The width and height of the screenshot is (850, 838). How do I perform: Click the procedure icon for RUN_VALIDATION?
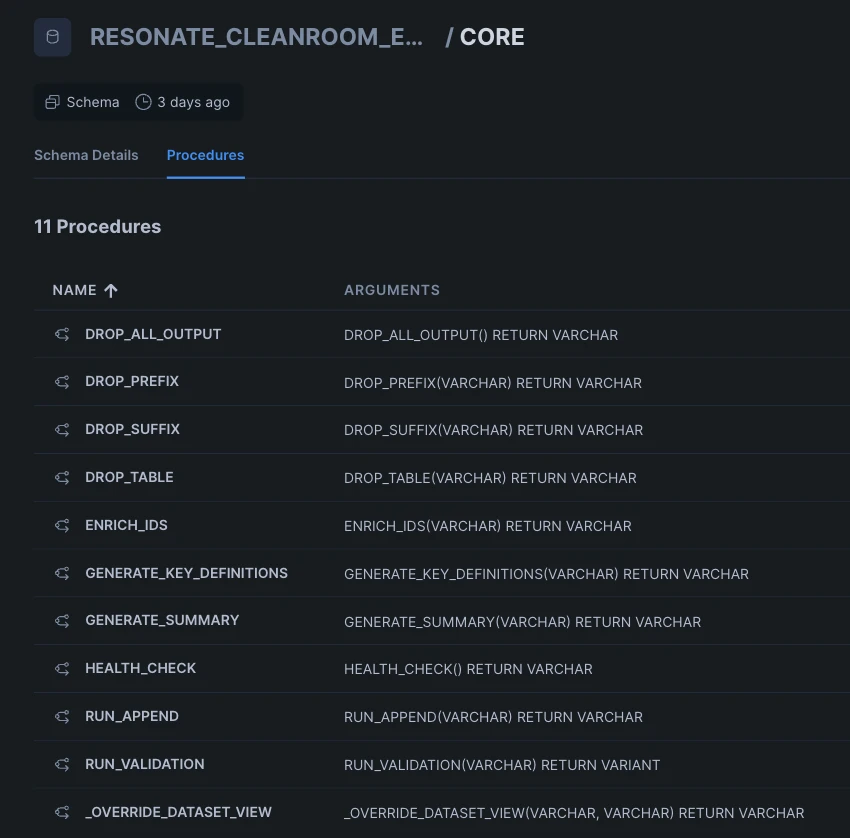point(62,764)
